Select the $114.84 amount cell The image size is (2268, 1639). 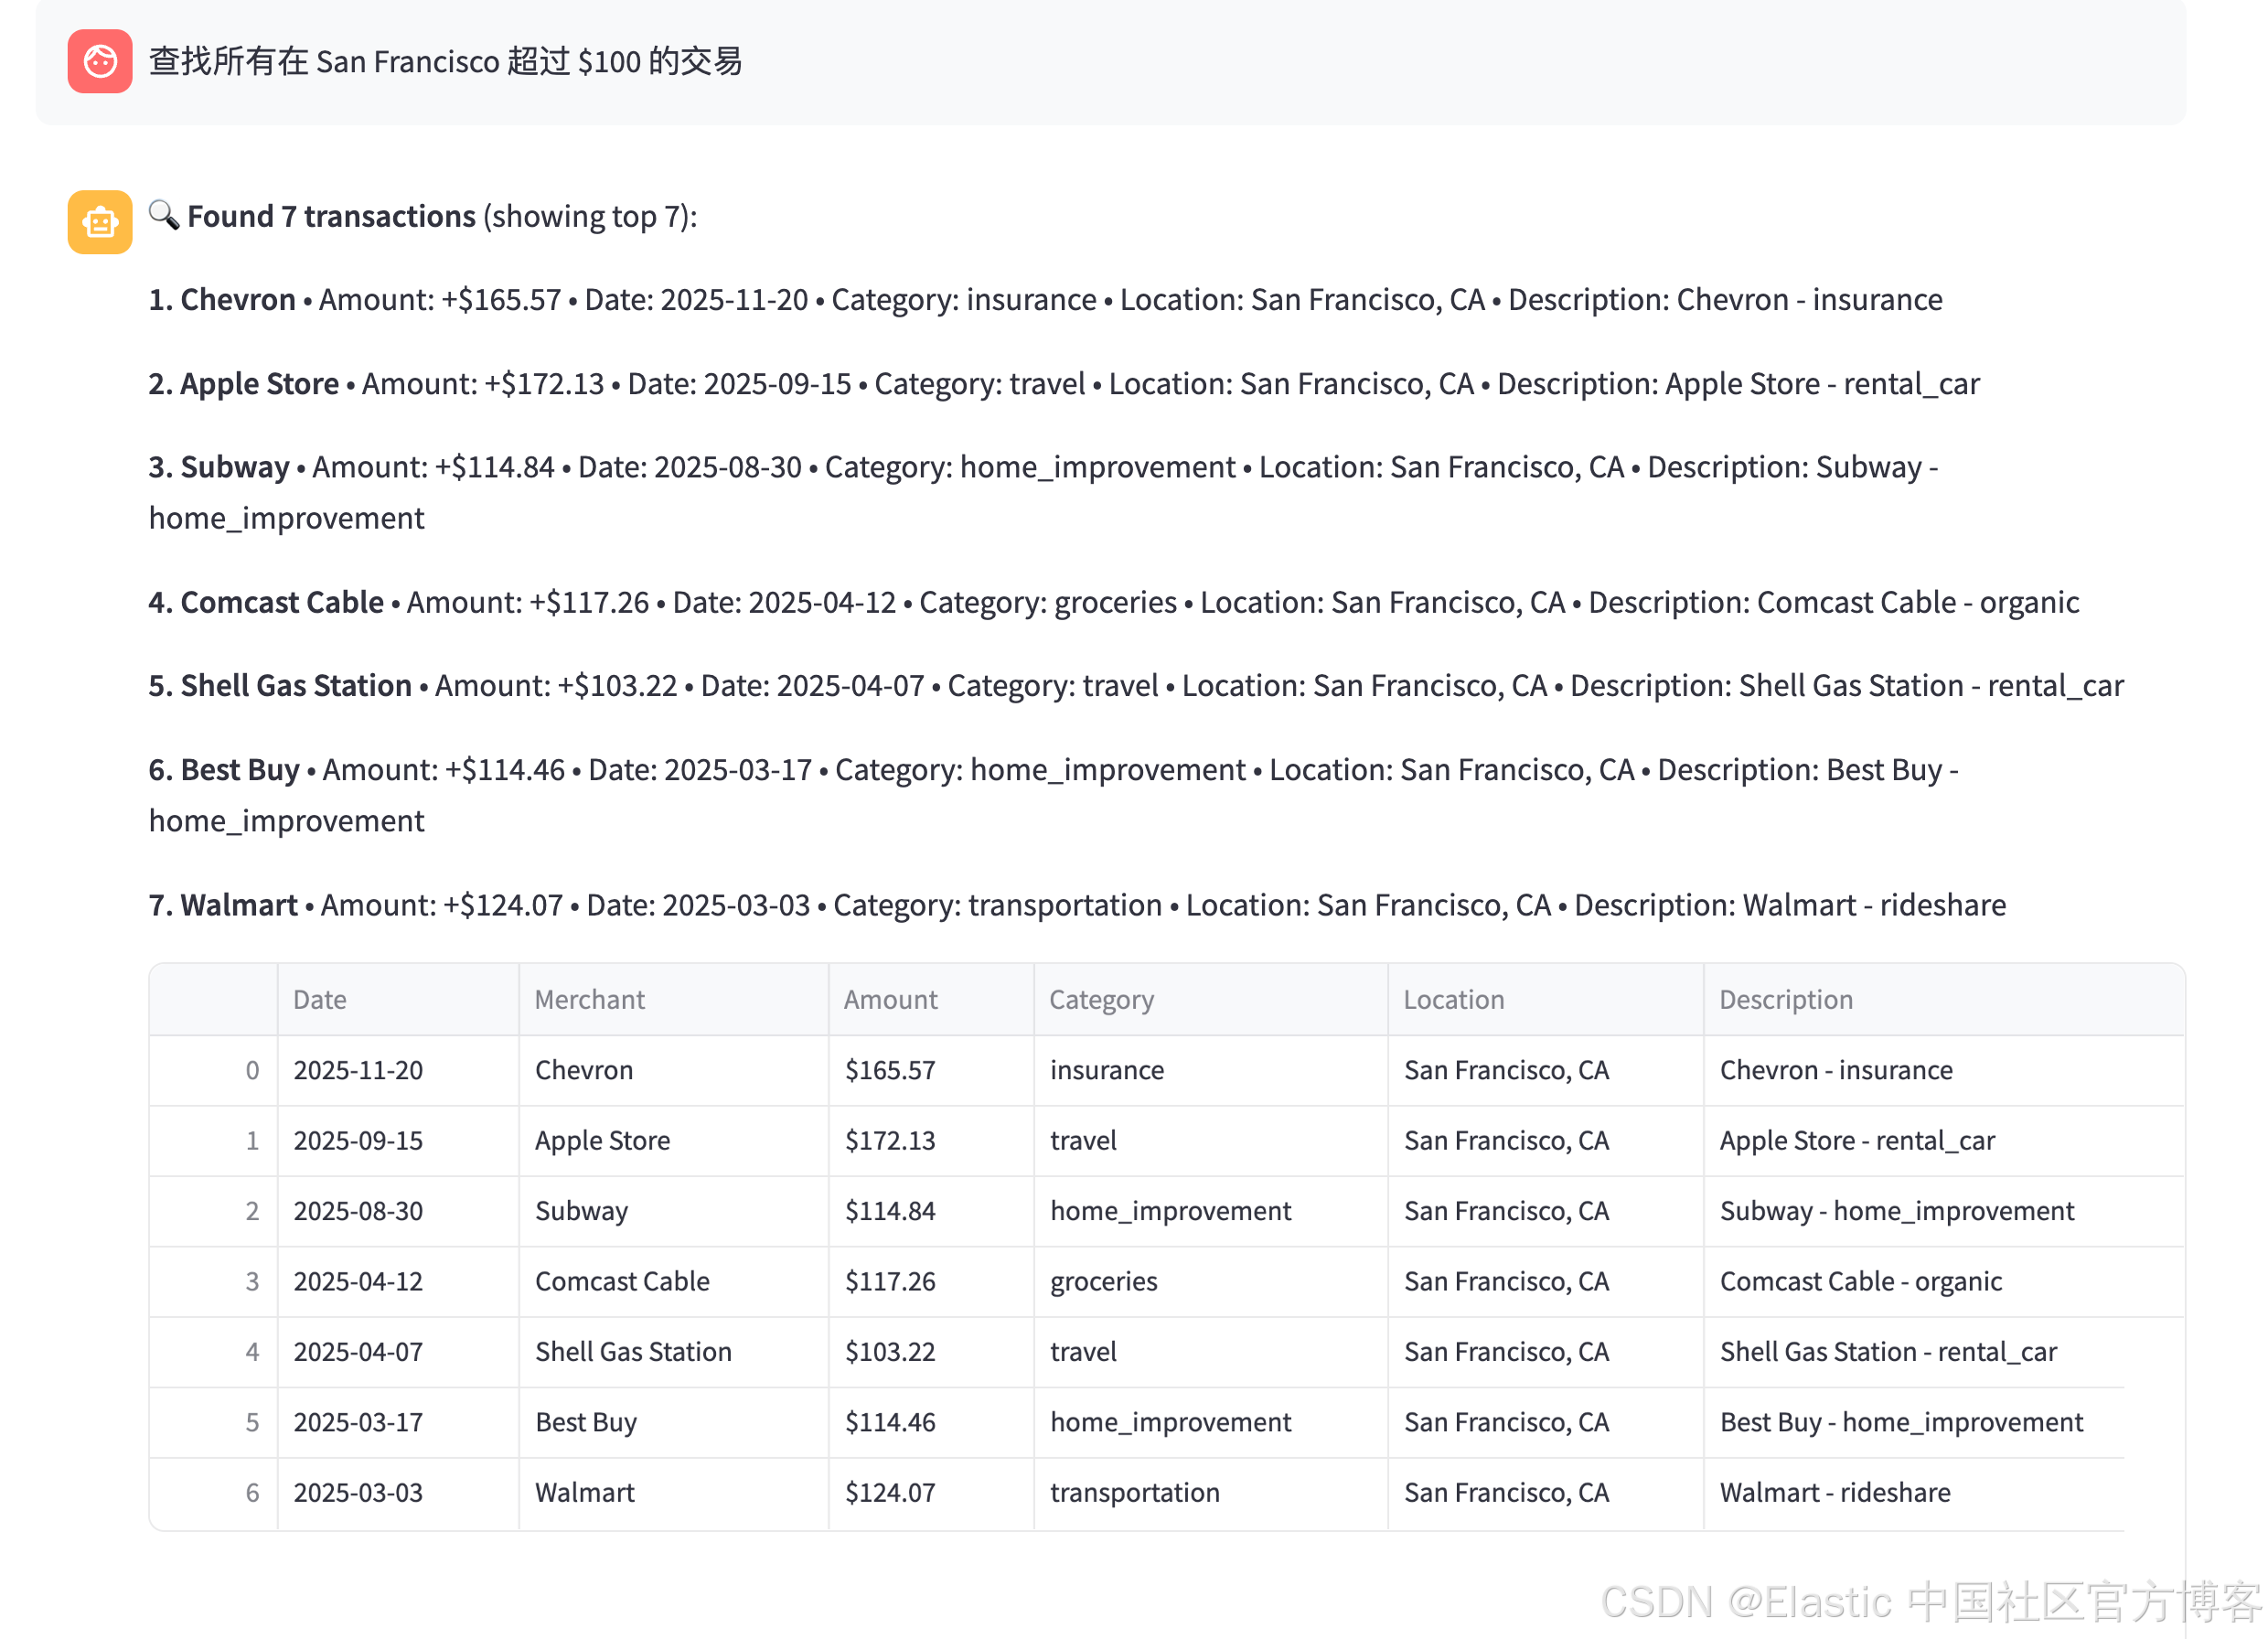932,1212
